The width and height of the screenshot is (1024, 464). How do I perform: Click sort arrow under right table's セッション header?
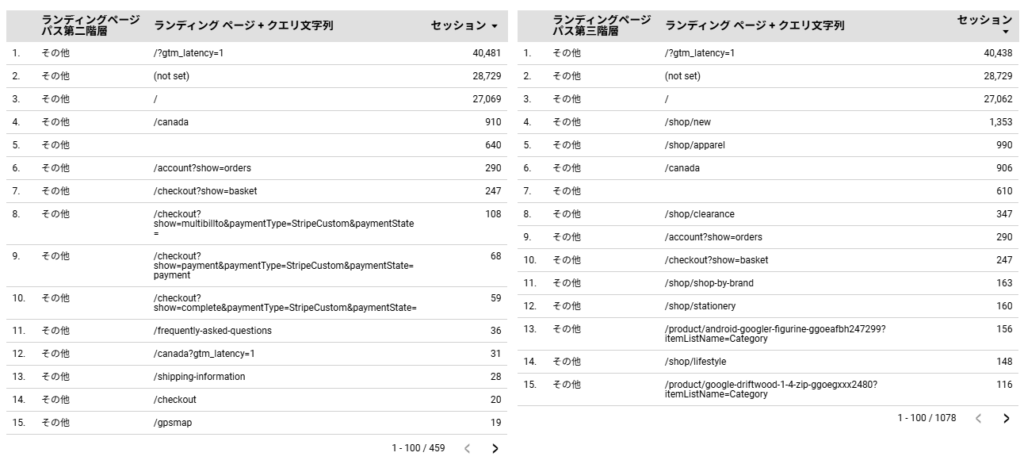click(1005, 32)
